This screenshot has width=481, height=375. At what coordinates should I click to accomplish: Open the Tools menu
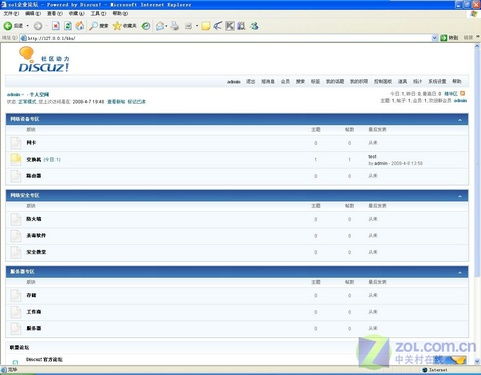(98, 14)
